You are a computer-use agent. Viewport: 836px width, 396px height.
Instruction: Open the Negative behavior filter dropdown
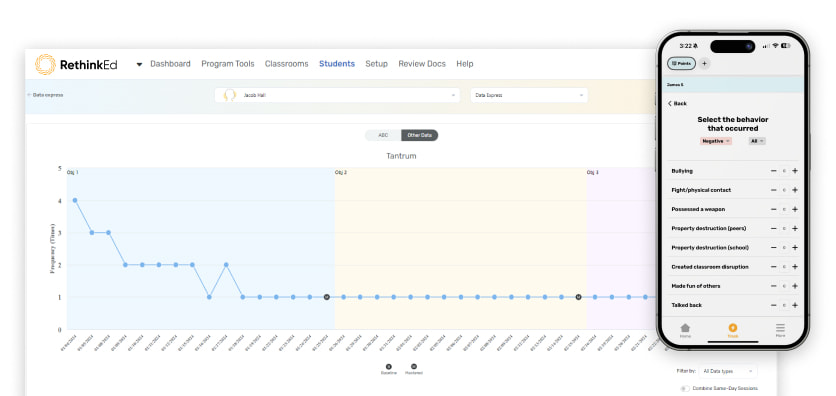pyautogui.click(x=716, y=141)
